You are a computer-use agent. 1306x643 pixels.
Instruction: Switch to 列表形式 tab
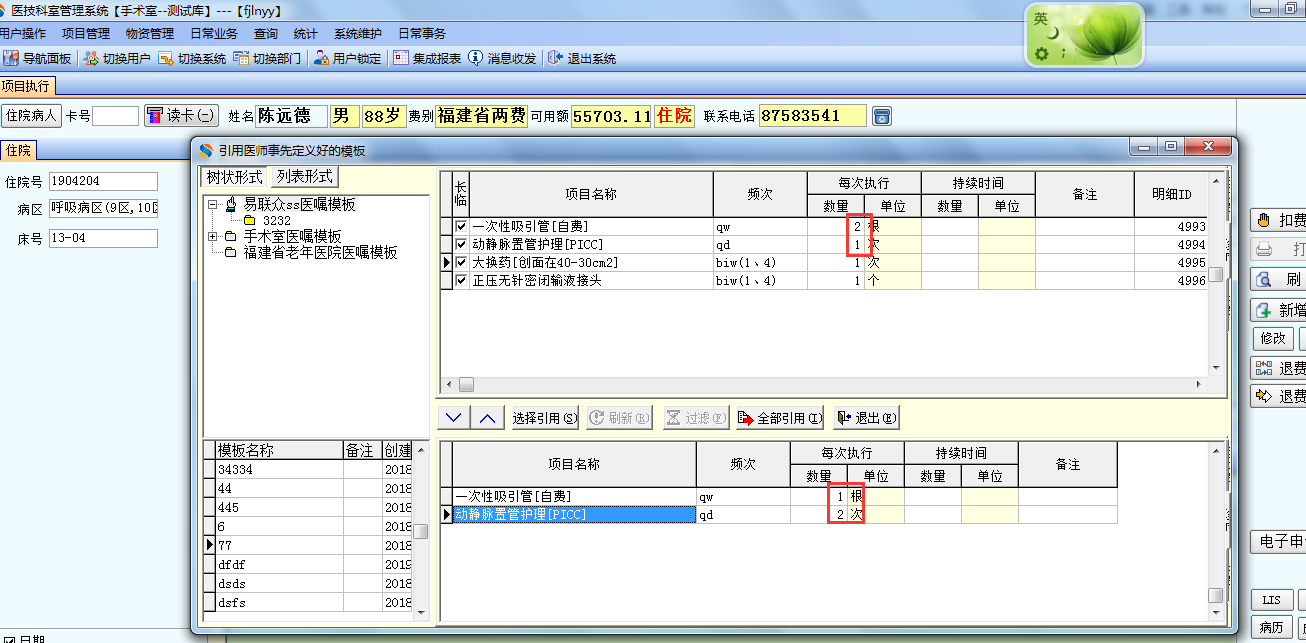306,177
